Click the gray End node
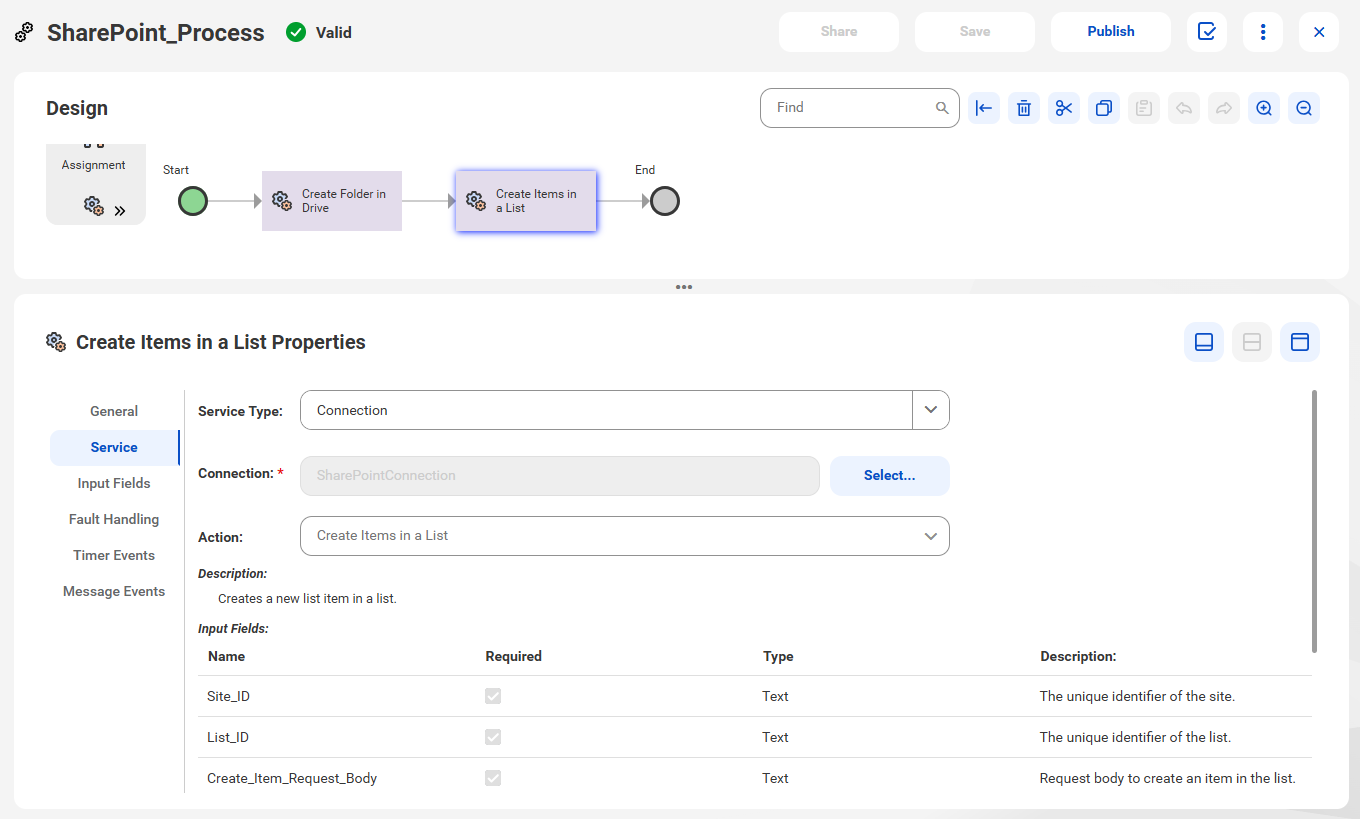Viewport: 1360px width, 819px height. pyautogui.click(x=665, y=201)
